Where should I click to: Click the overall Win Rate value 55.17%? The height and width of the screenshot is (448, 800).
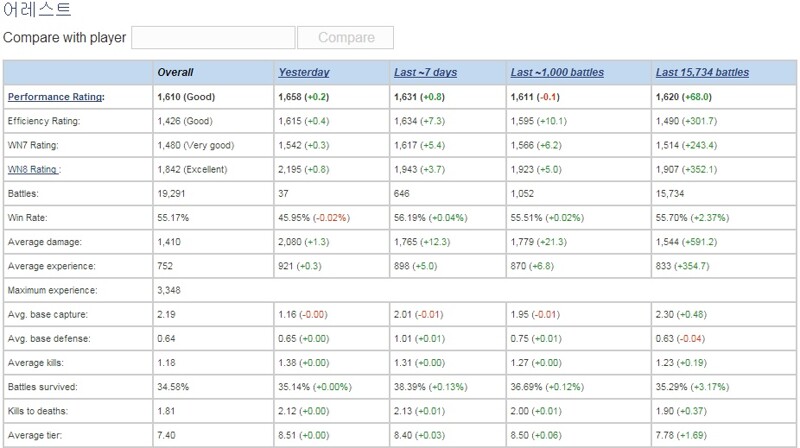point(173,218)
